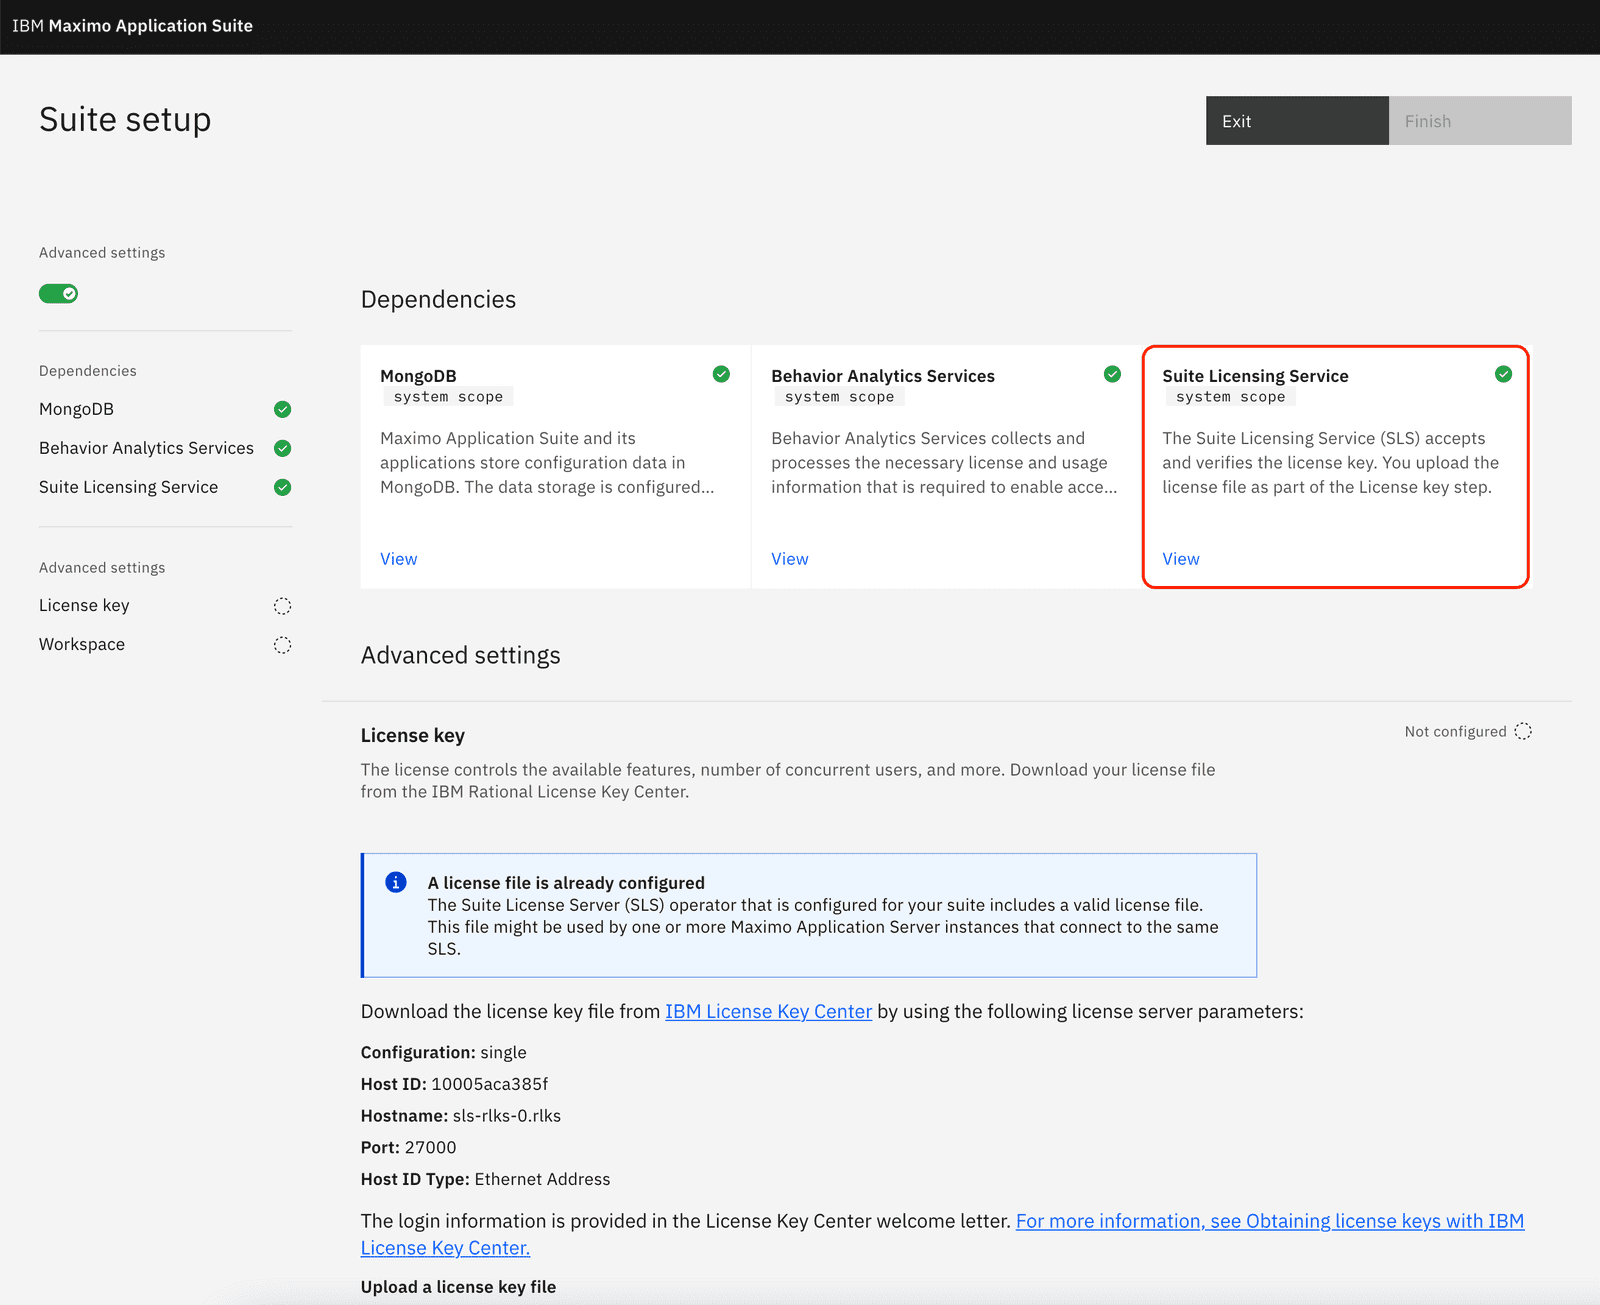The height and width of the screenshot is (1305, 1600).
Task: Click the info icon in the license notification banner
Action: 396,882
